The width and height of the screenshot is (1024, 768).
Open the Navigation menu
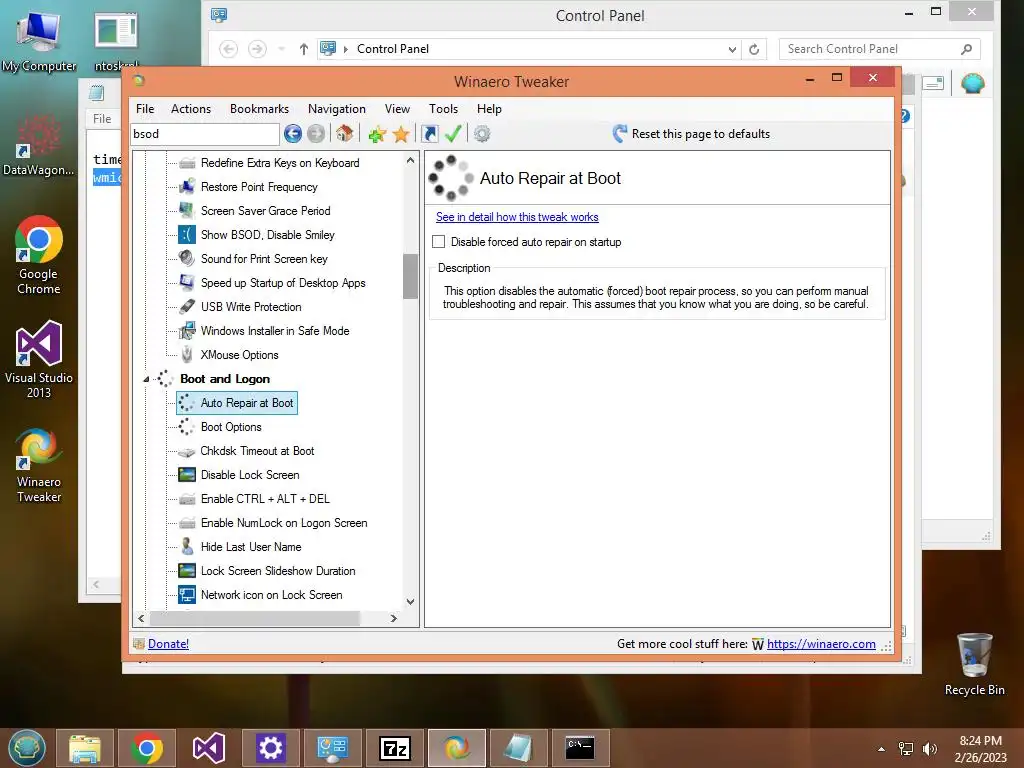pos(337,109)
